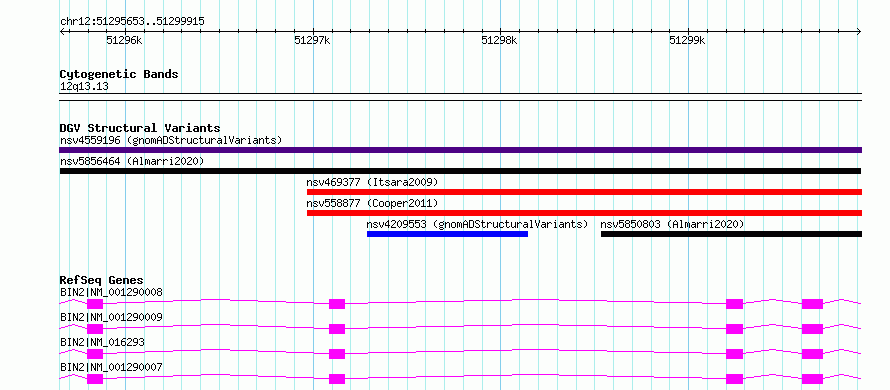Screen dimensions: 890x390
Task: Click the nsv4209553 blue variant bar
Action: point(447,234)
